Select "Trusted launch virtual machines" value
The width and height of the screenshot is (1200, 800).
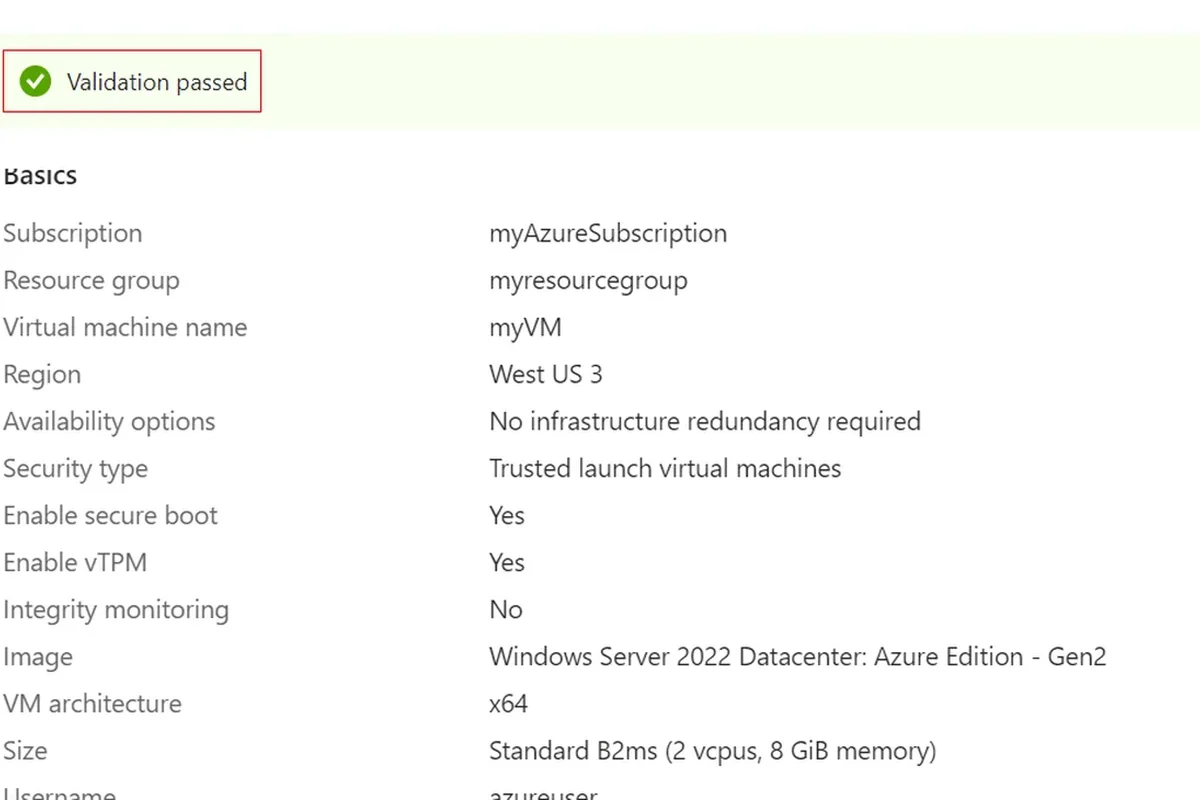pos(665,468)
